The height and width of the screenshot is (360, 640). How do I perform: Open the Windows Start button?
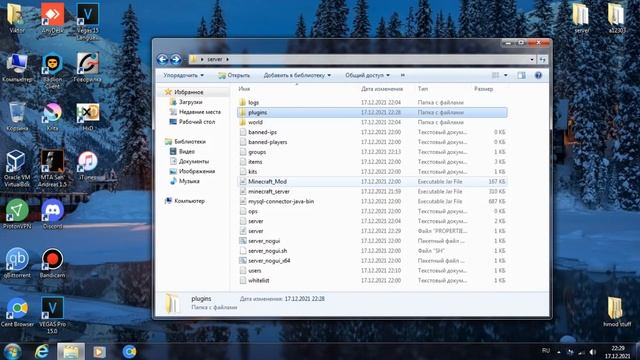pos(12,351)
